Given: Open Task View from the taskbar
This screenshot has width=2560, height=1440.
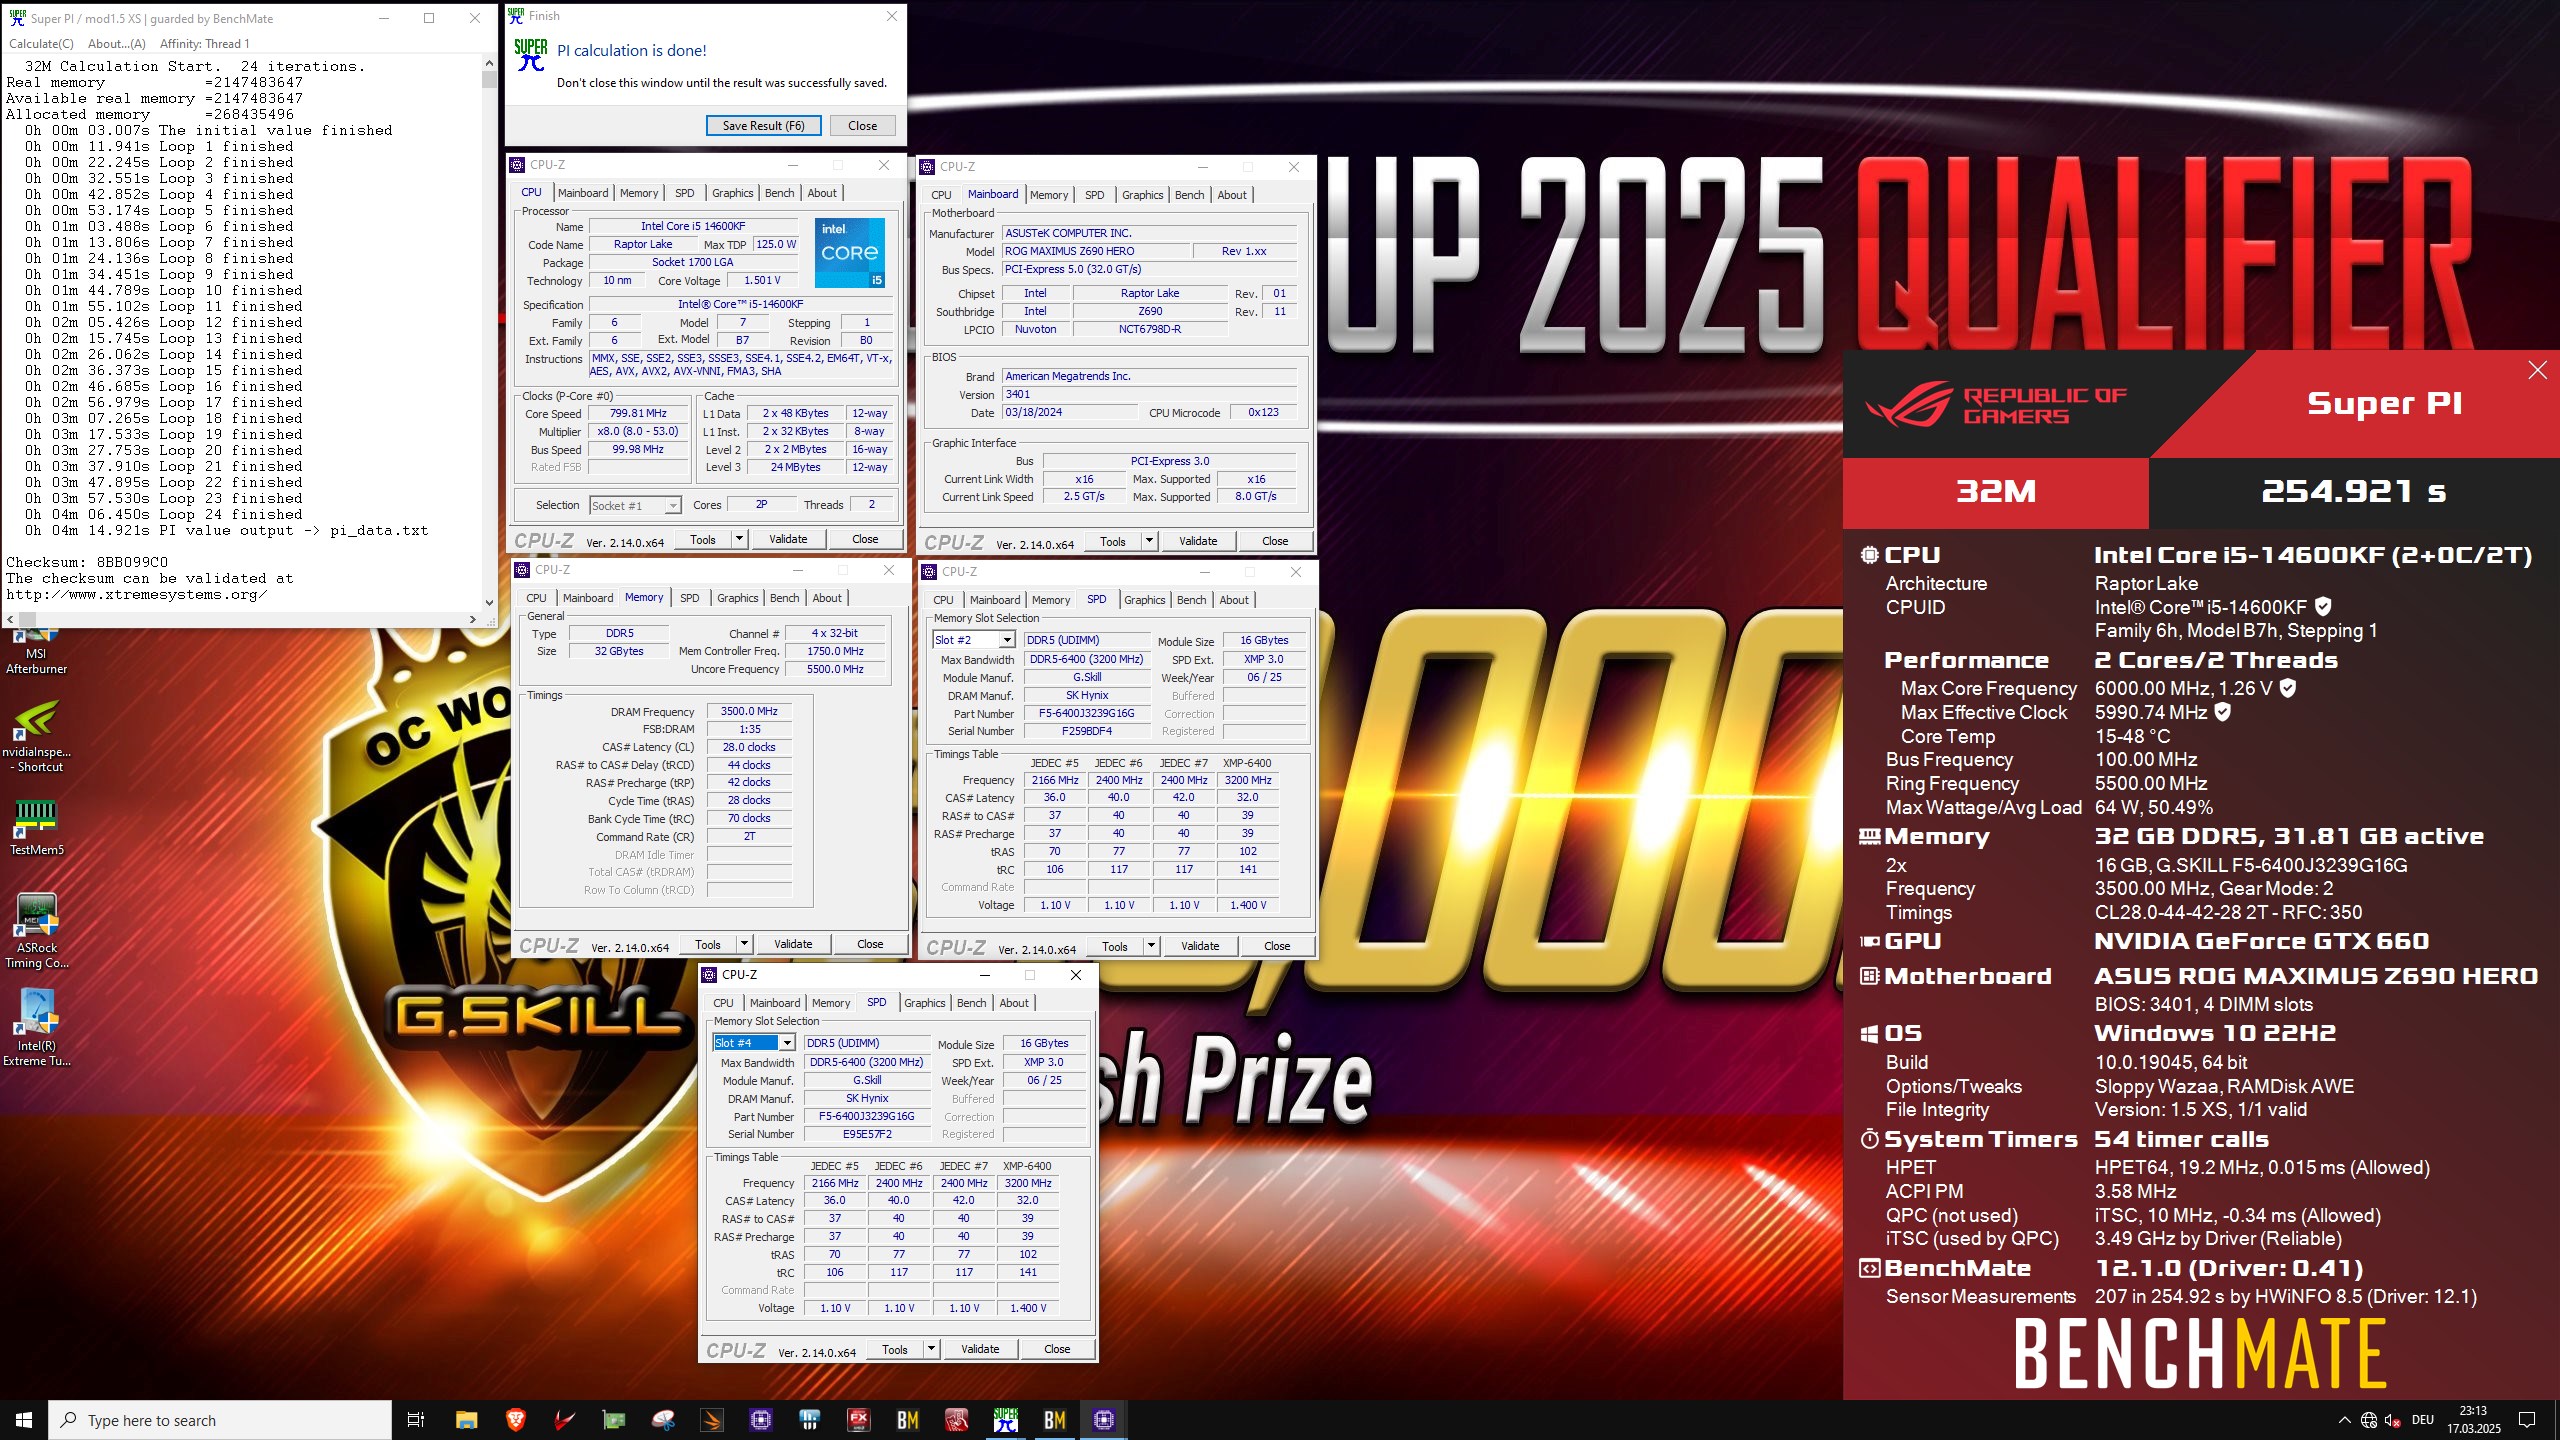Looking at the screenshot, I should (x=416, y=1420).
